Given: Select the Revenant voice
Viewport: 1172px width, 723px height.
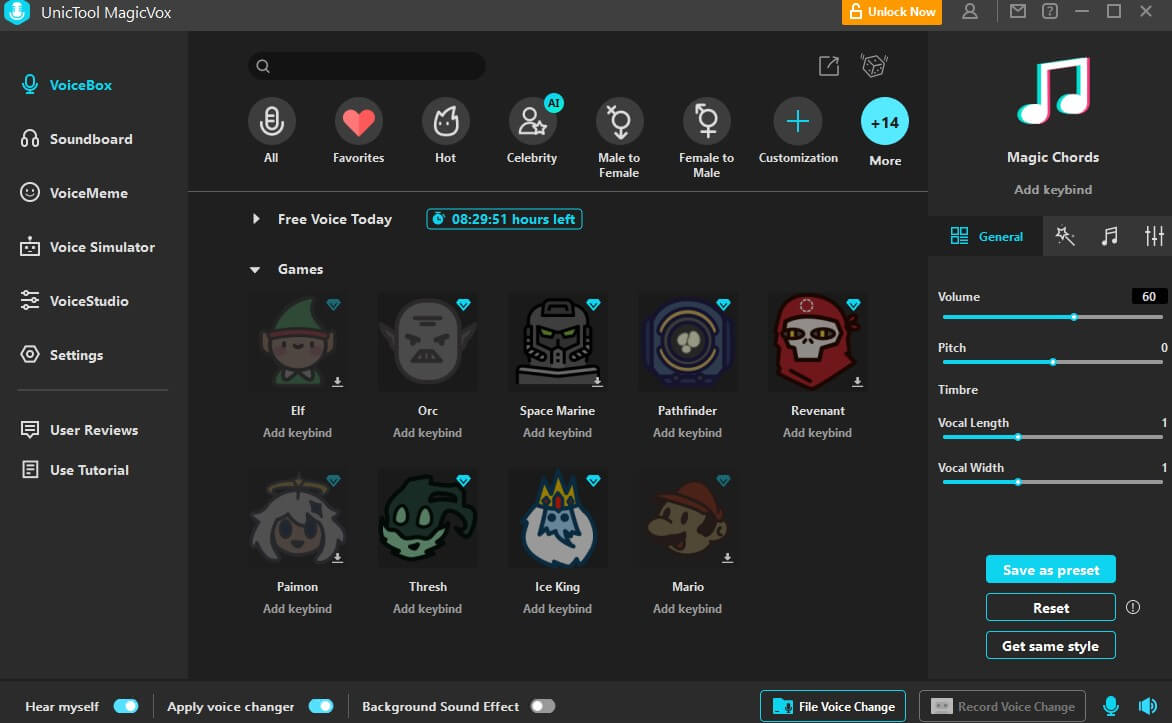Looking at the screenshot, I should point(818,342).
